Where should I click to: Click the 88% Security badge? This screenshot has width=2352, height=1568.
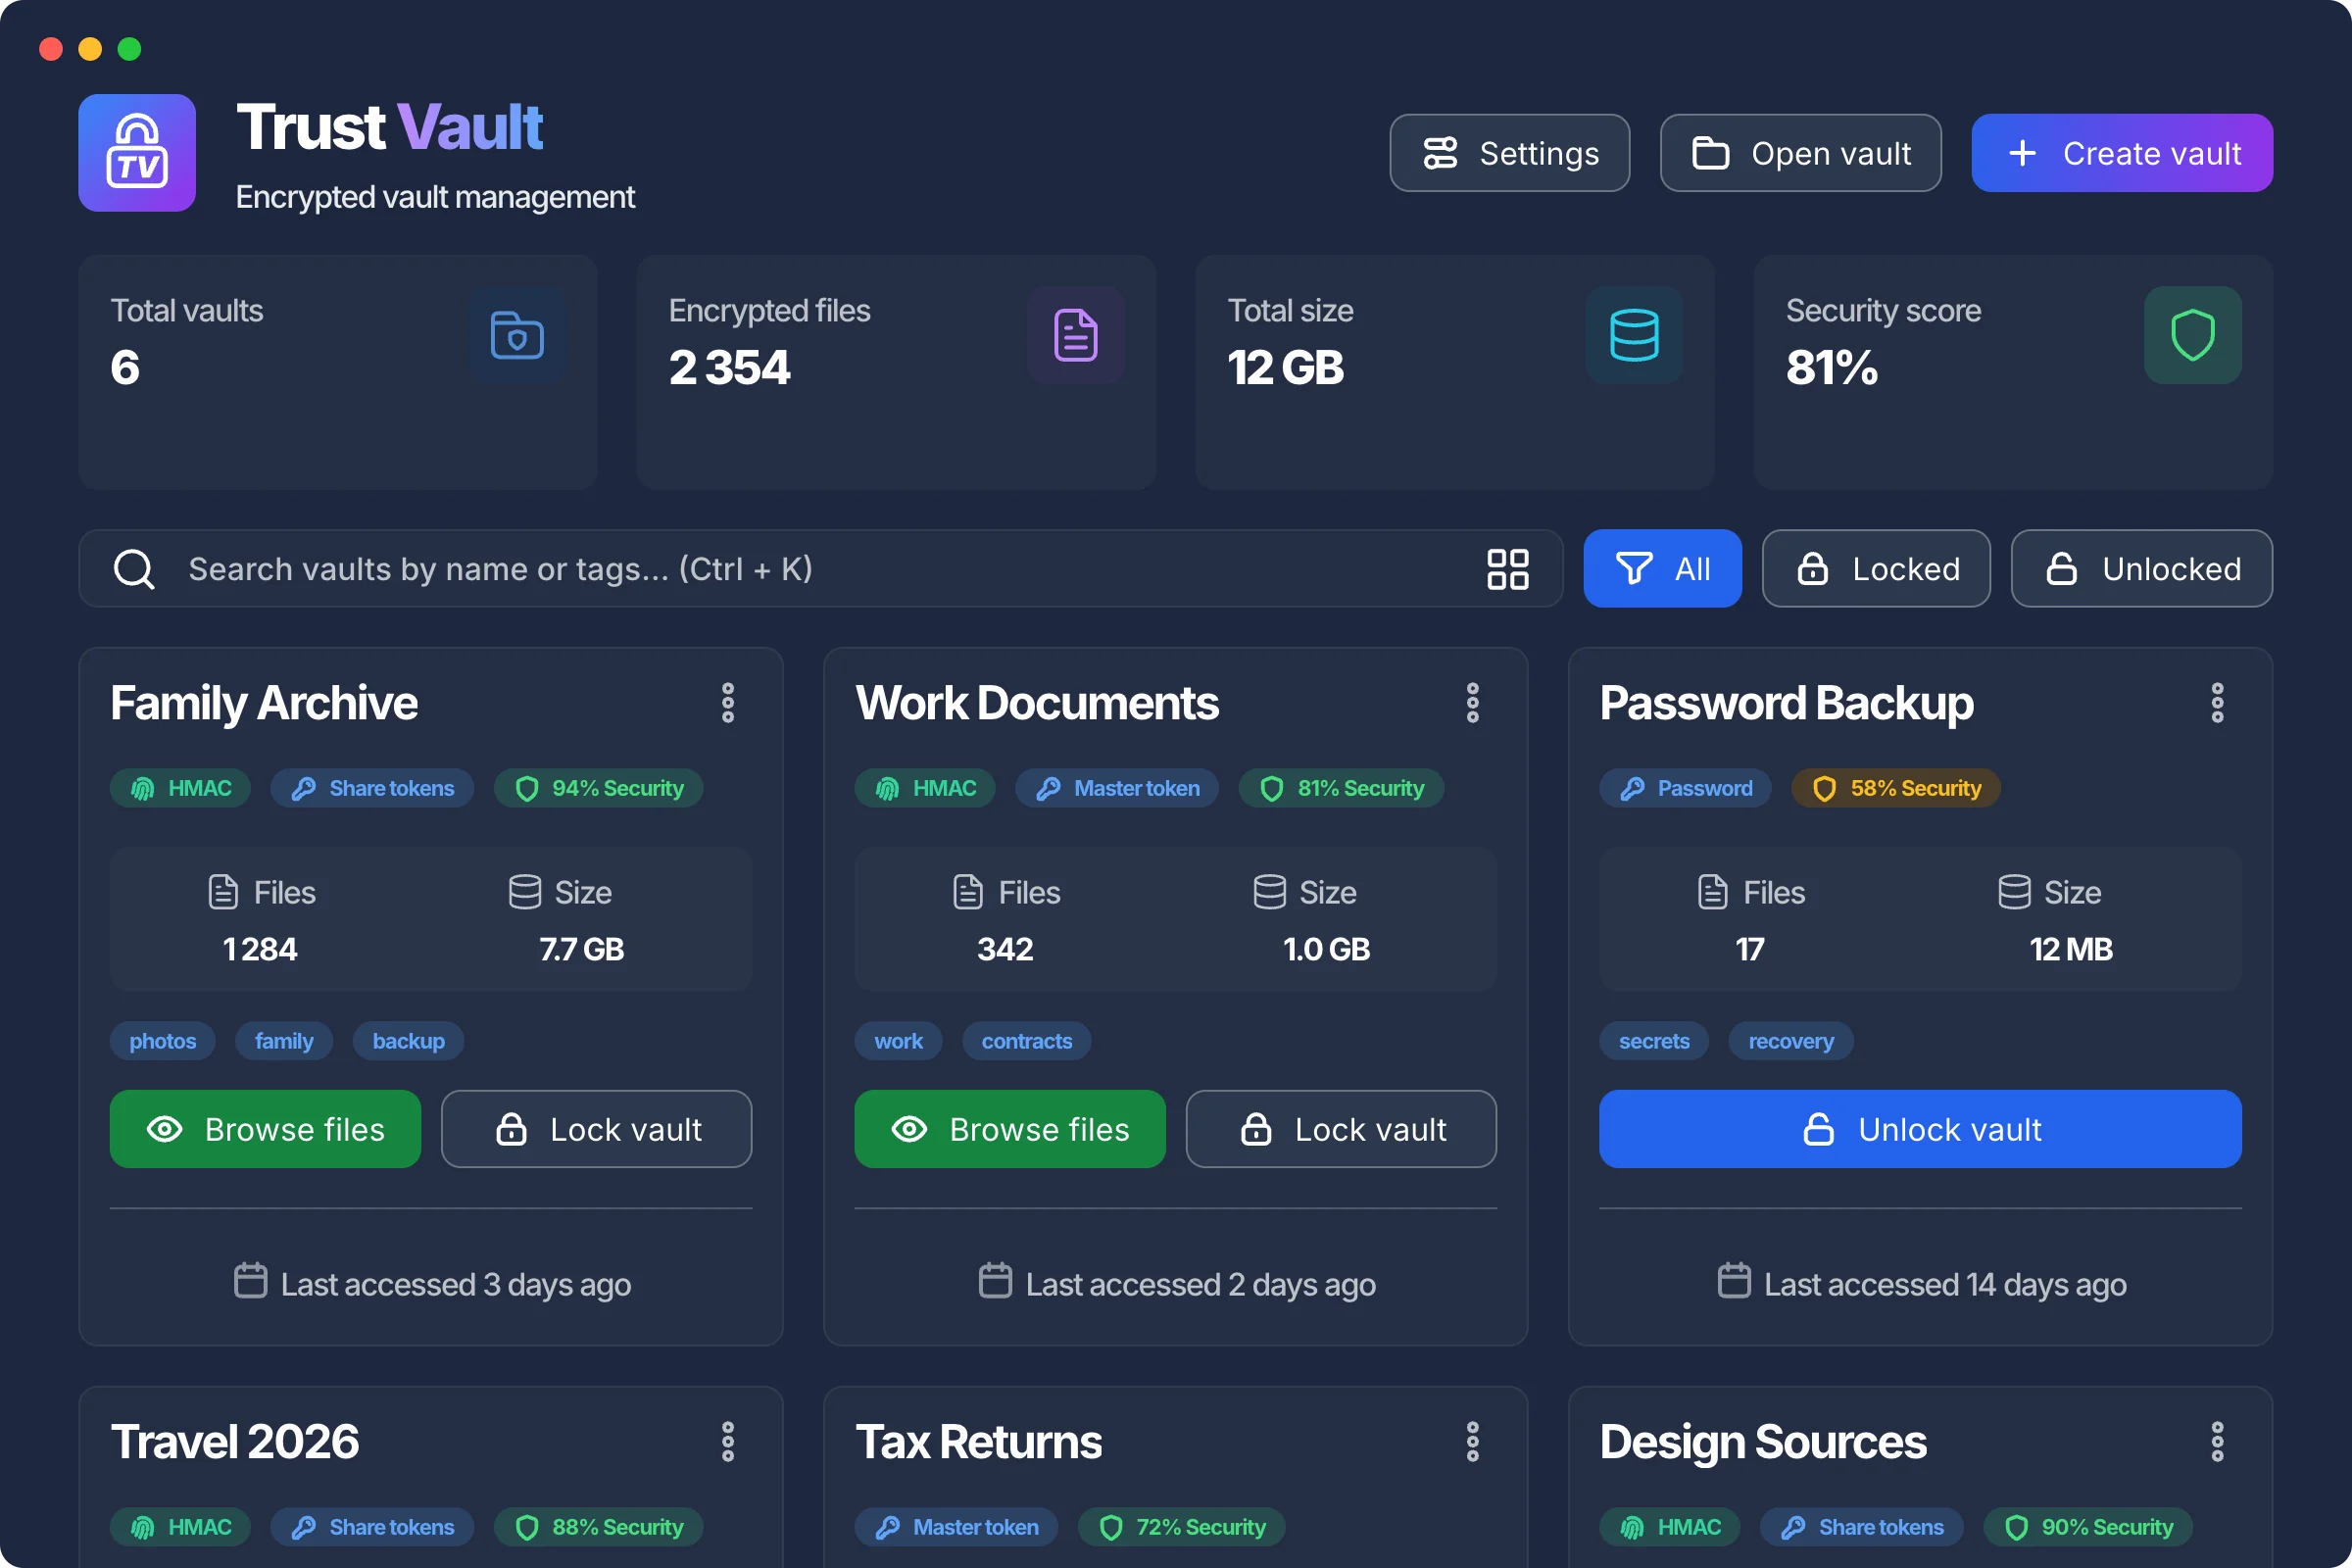pyautogui.click(x=599, y=1528)
